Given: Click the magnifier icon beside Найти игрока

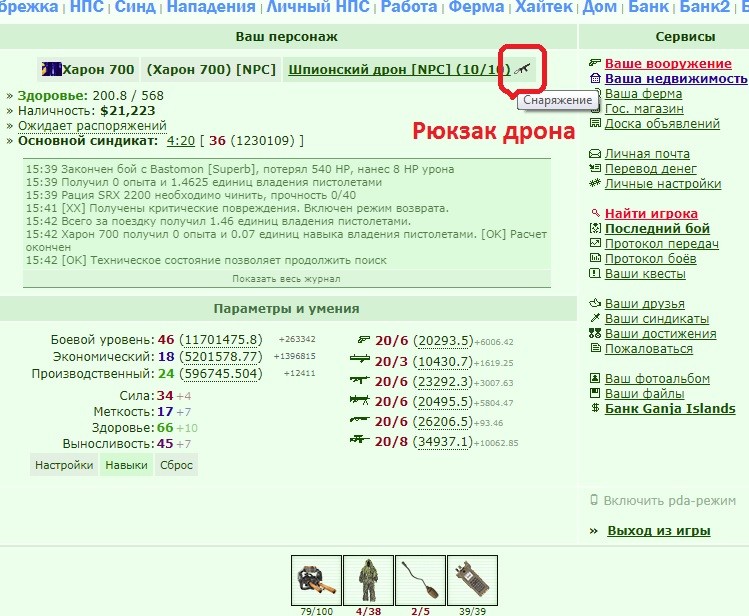Looking at the screenshot, I should [595, 212].
